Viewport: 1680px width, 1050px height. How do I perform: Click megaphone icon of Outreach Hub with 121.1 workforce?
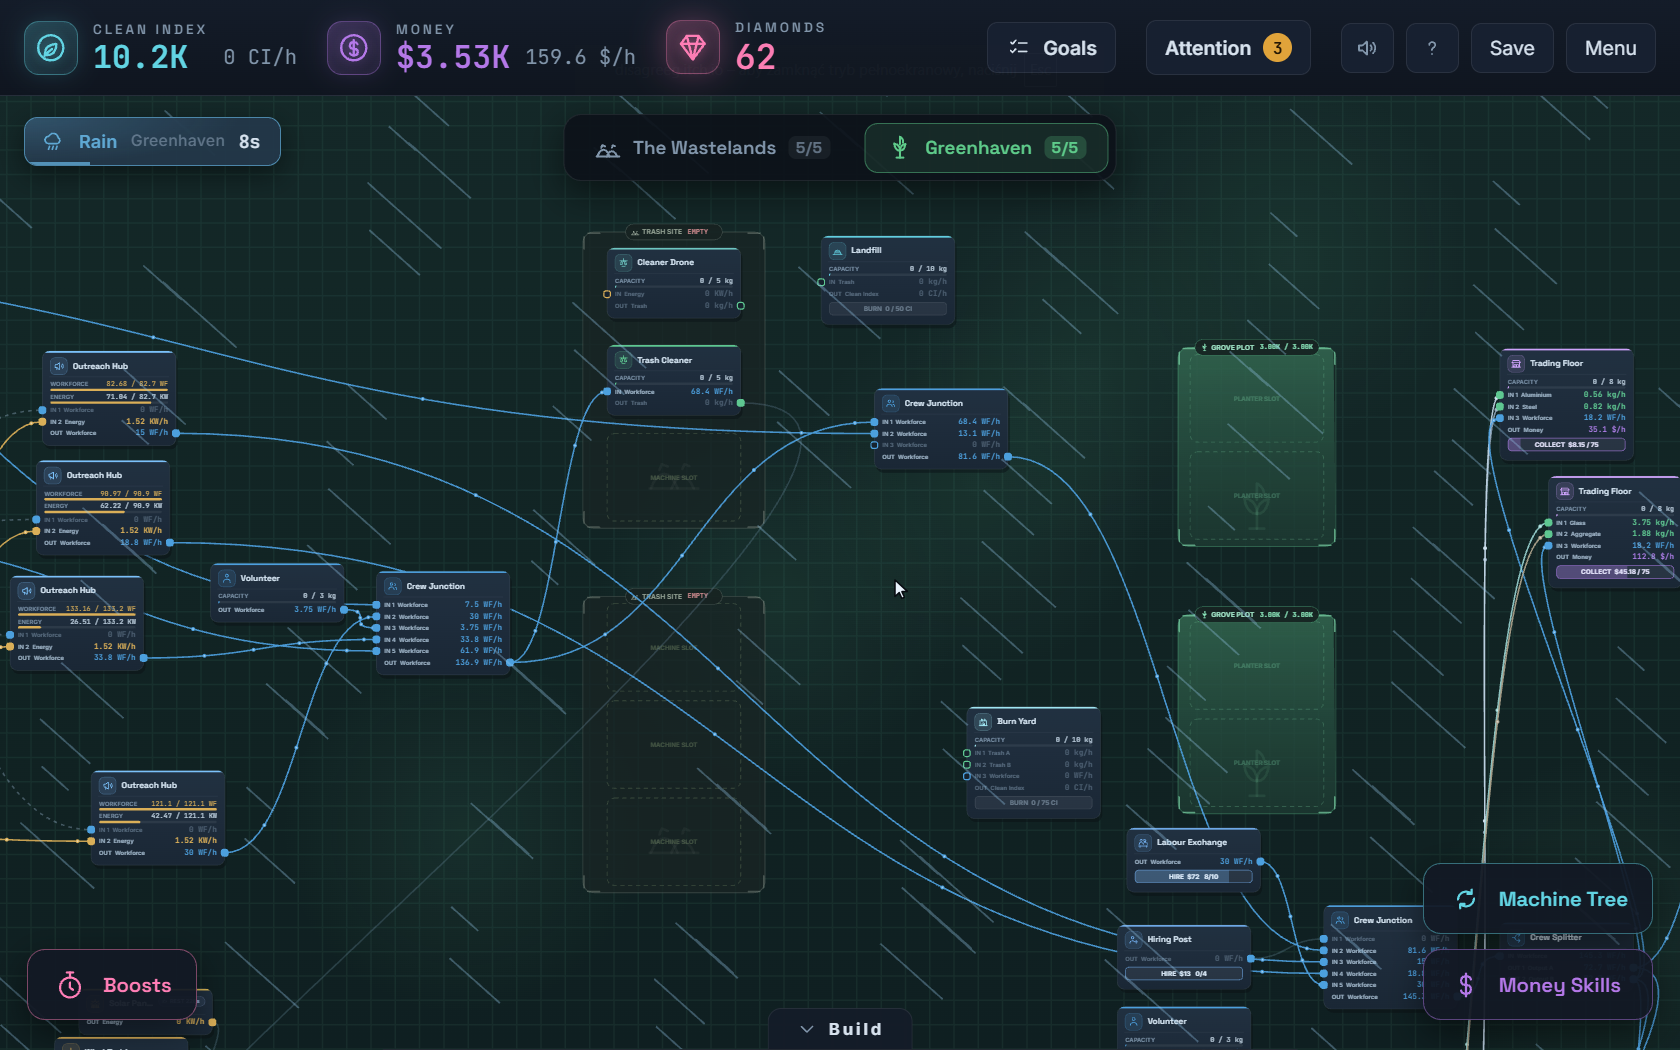108,785
